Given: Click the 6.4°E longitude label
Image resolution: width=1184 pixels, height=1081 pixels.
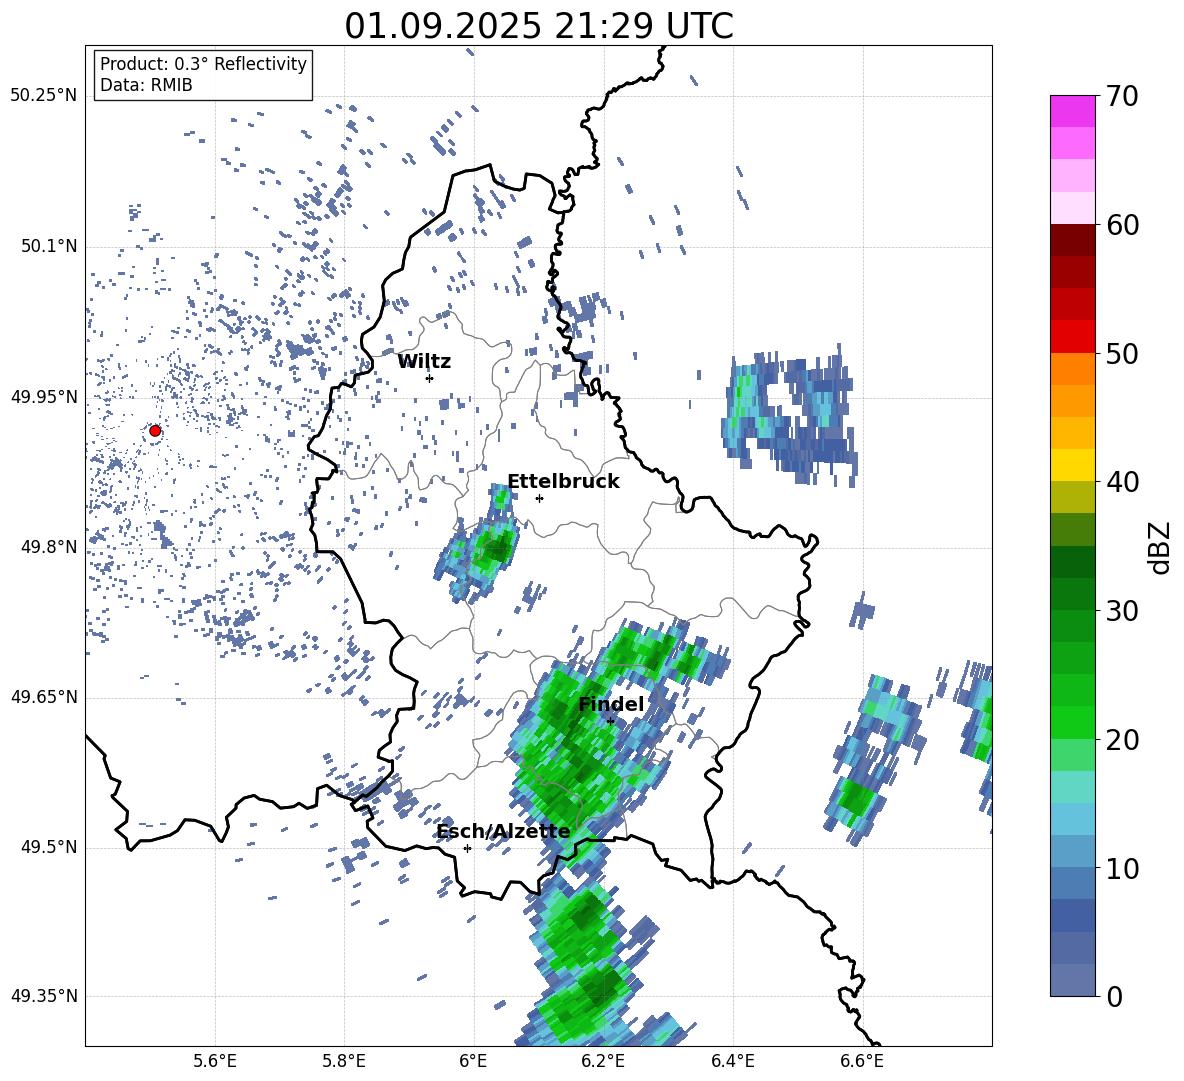Looking at the screenshot, I should (x=732, y=1061).
